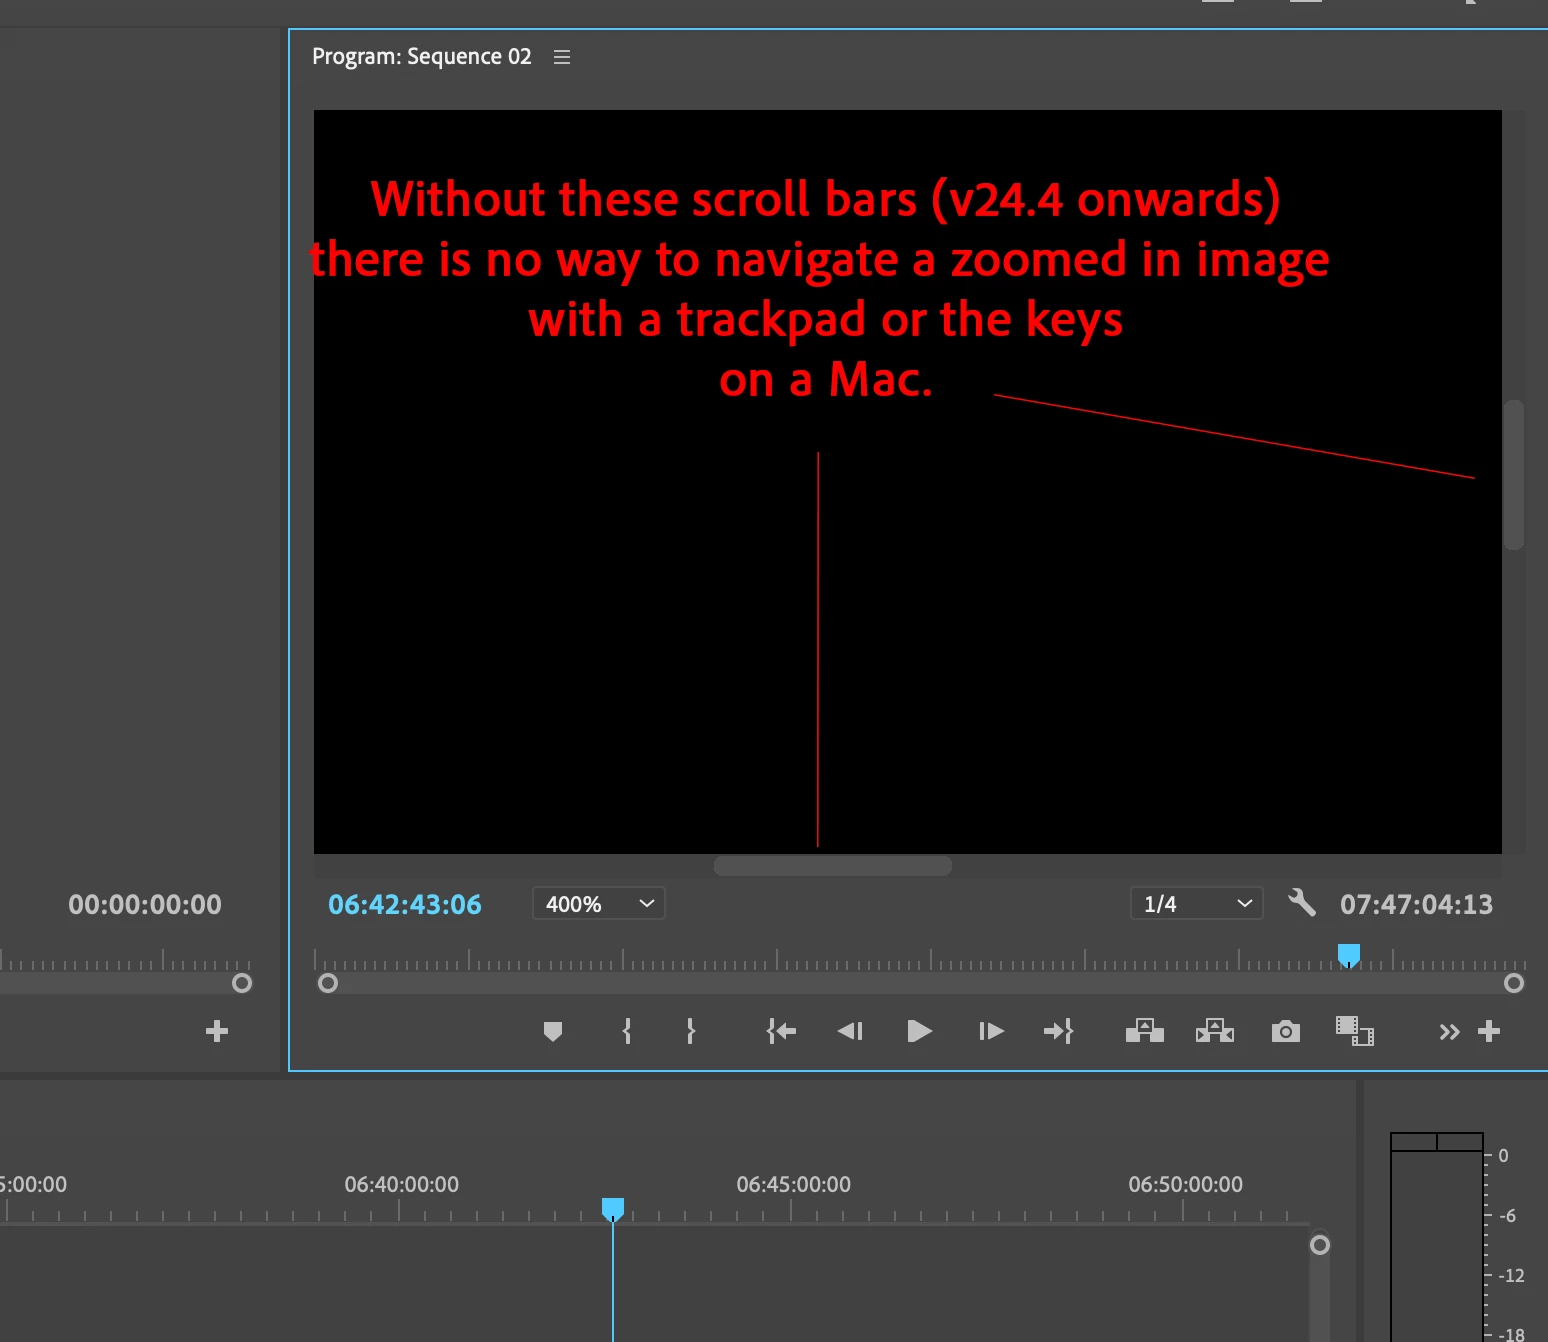Click the Add Marker button

[553, 1031]
